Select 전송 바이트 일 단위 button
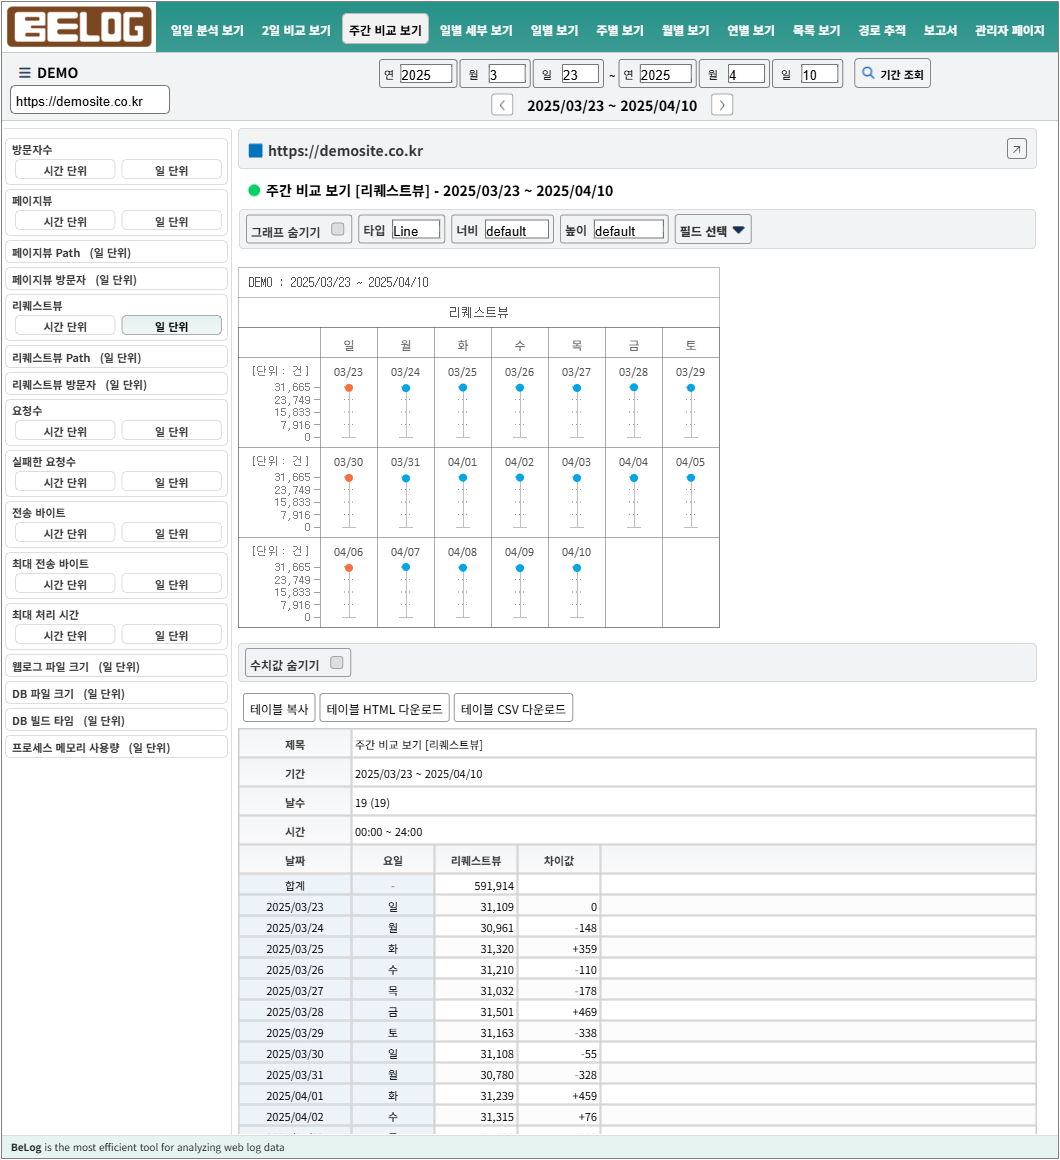This screenshot has height=1160, width=1060. [x=172, y=533]
